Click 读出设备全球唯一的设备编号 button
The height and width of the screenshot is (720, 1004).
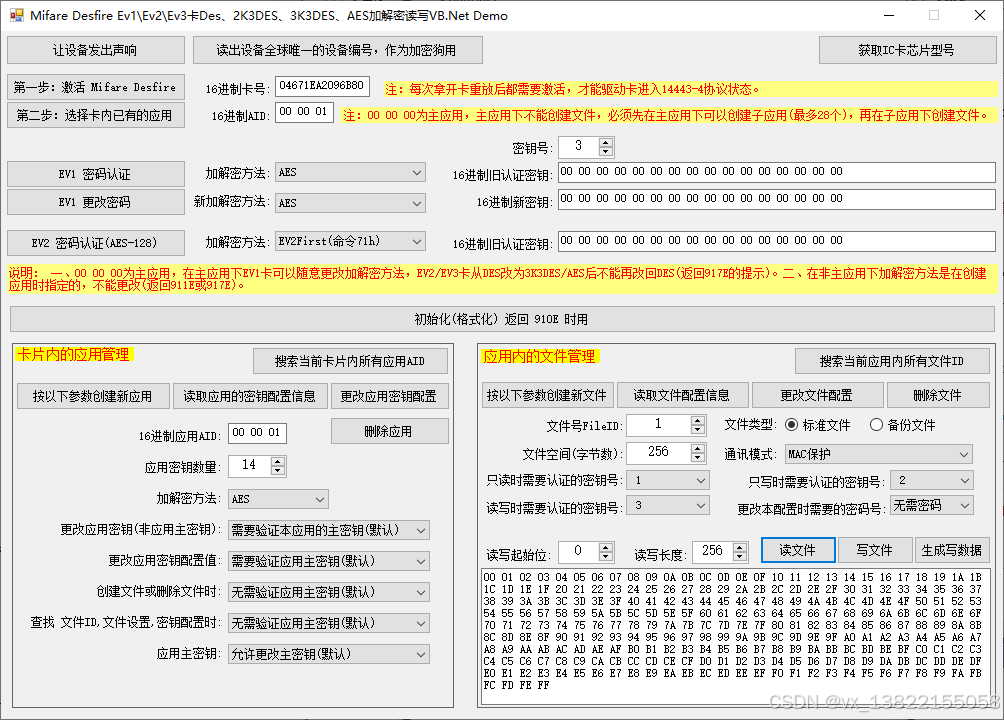(337, 50)
